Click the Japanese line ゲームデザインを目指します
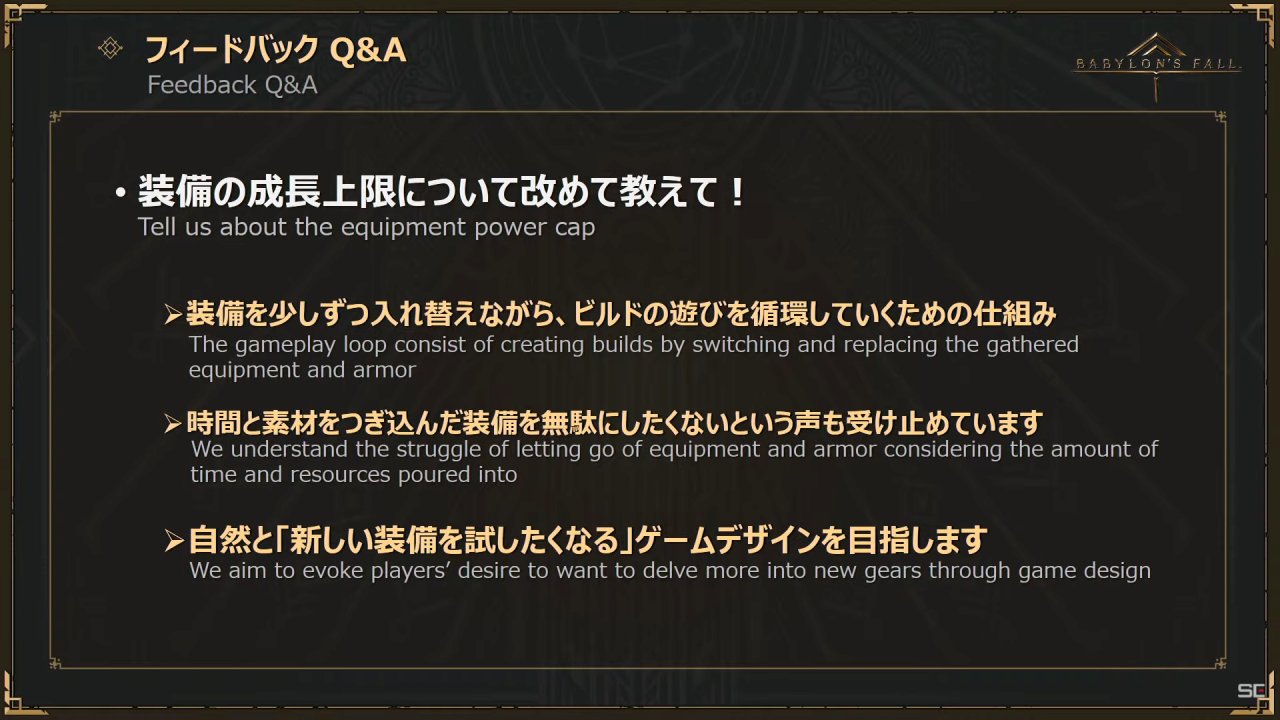 (588, 541)
